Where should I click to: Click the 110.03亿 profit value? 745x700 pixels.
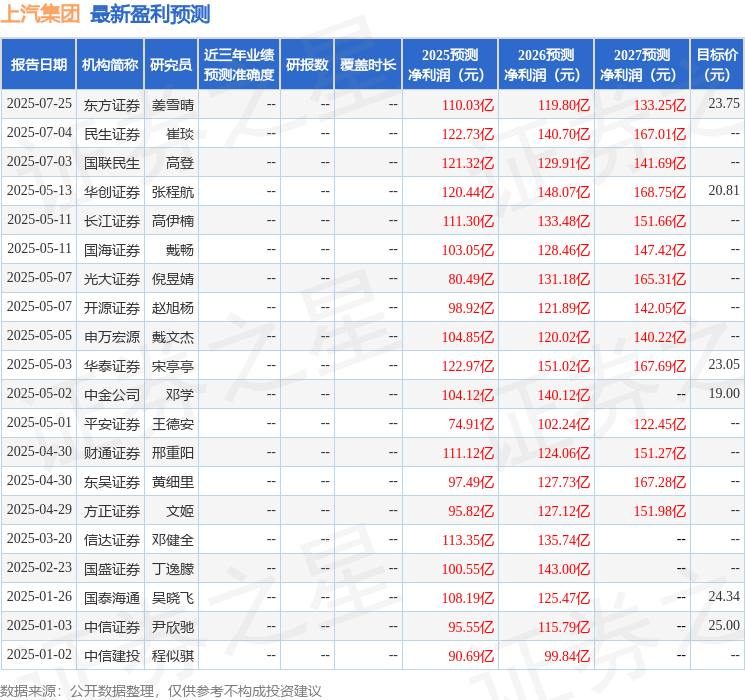[468, 105]
